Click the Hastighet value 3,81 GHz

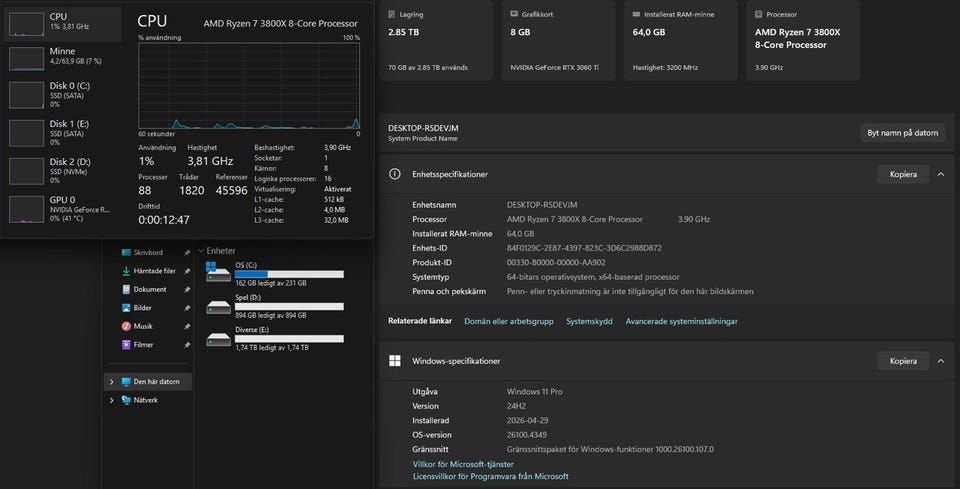(x=210, y=162)
